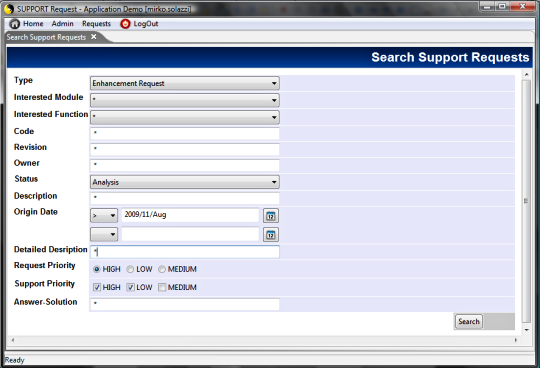Image resolution: width=540 pixels, height=368 pixels.
Task: Click the Interested Function label
Action: [x=51, y=114]
